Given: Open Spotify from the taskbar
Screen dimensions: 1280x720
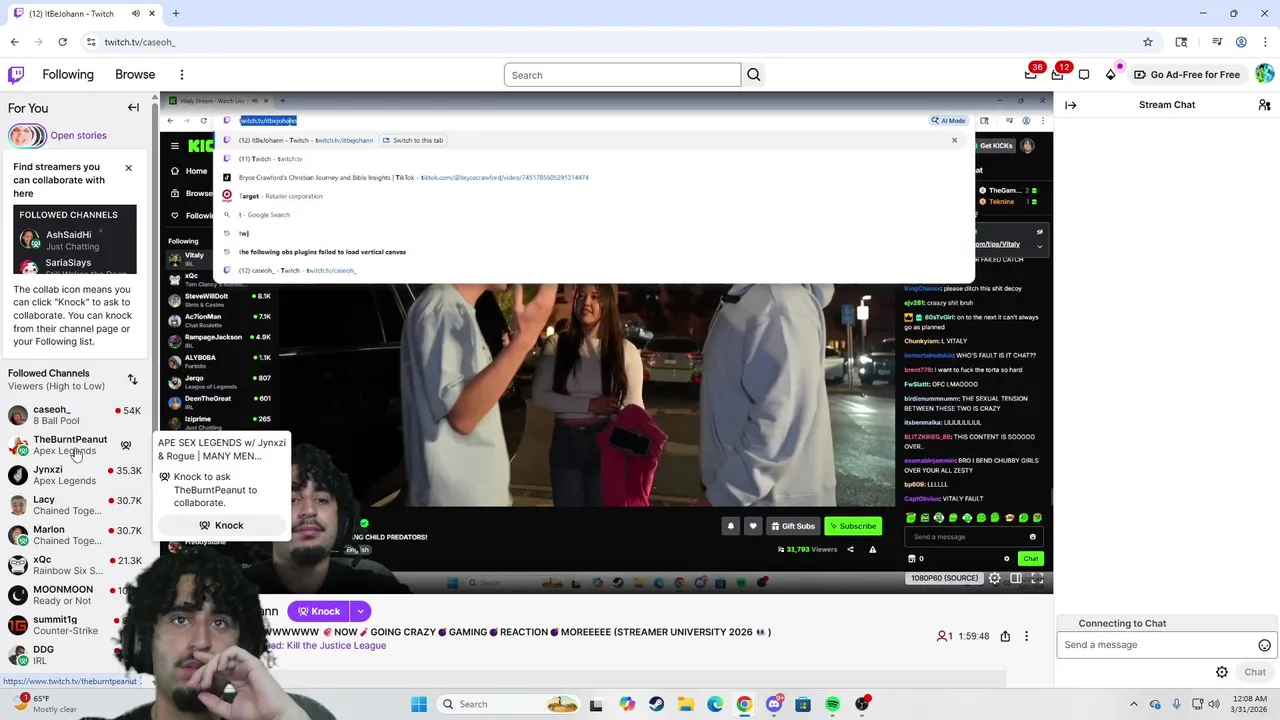Looking at the screenshot, I should coord(833,704).
